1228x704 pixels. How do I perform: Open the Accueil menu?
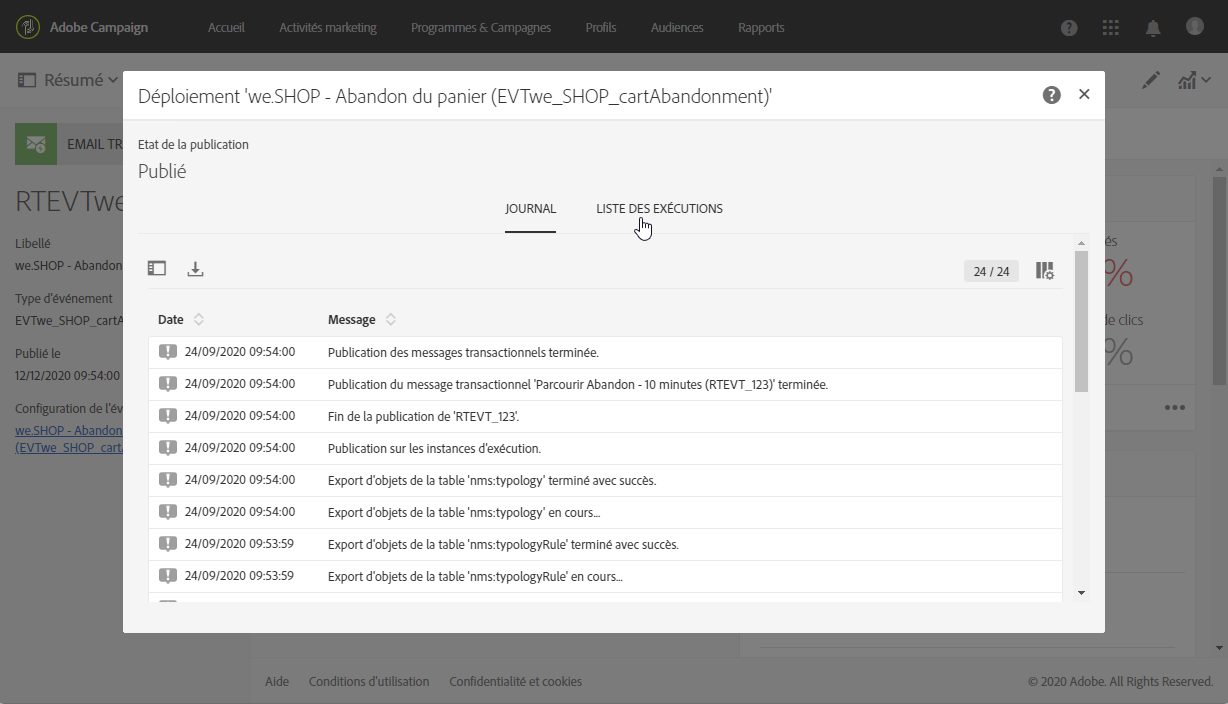coord(226,27)
